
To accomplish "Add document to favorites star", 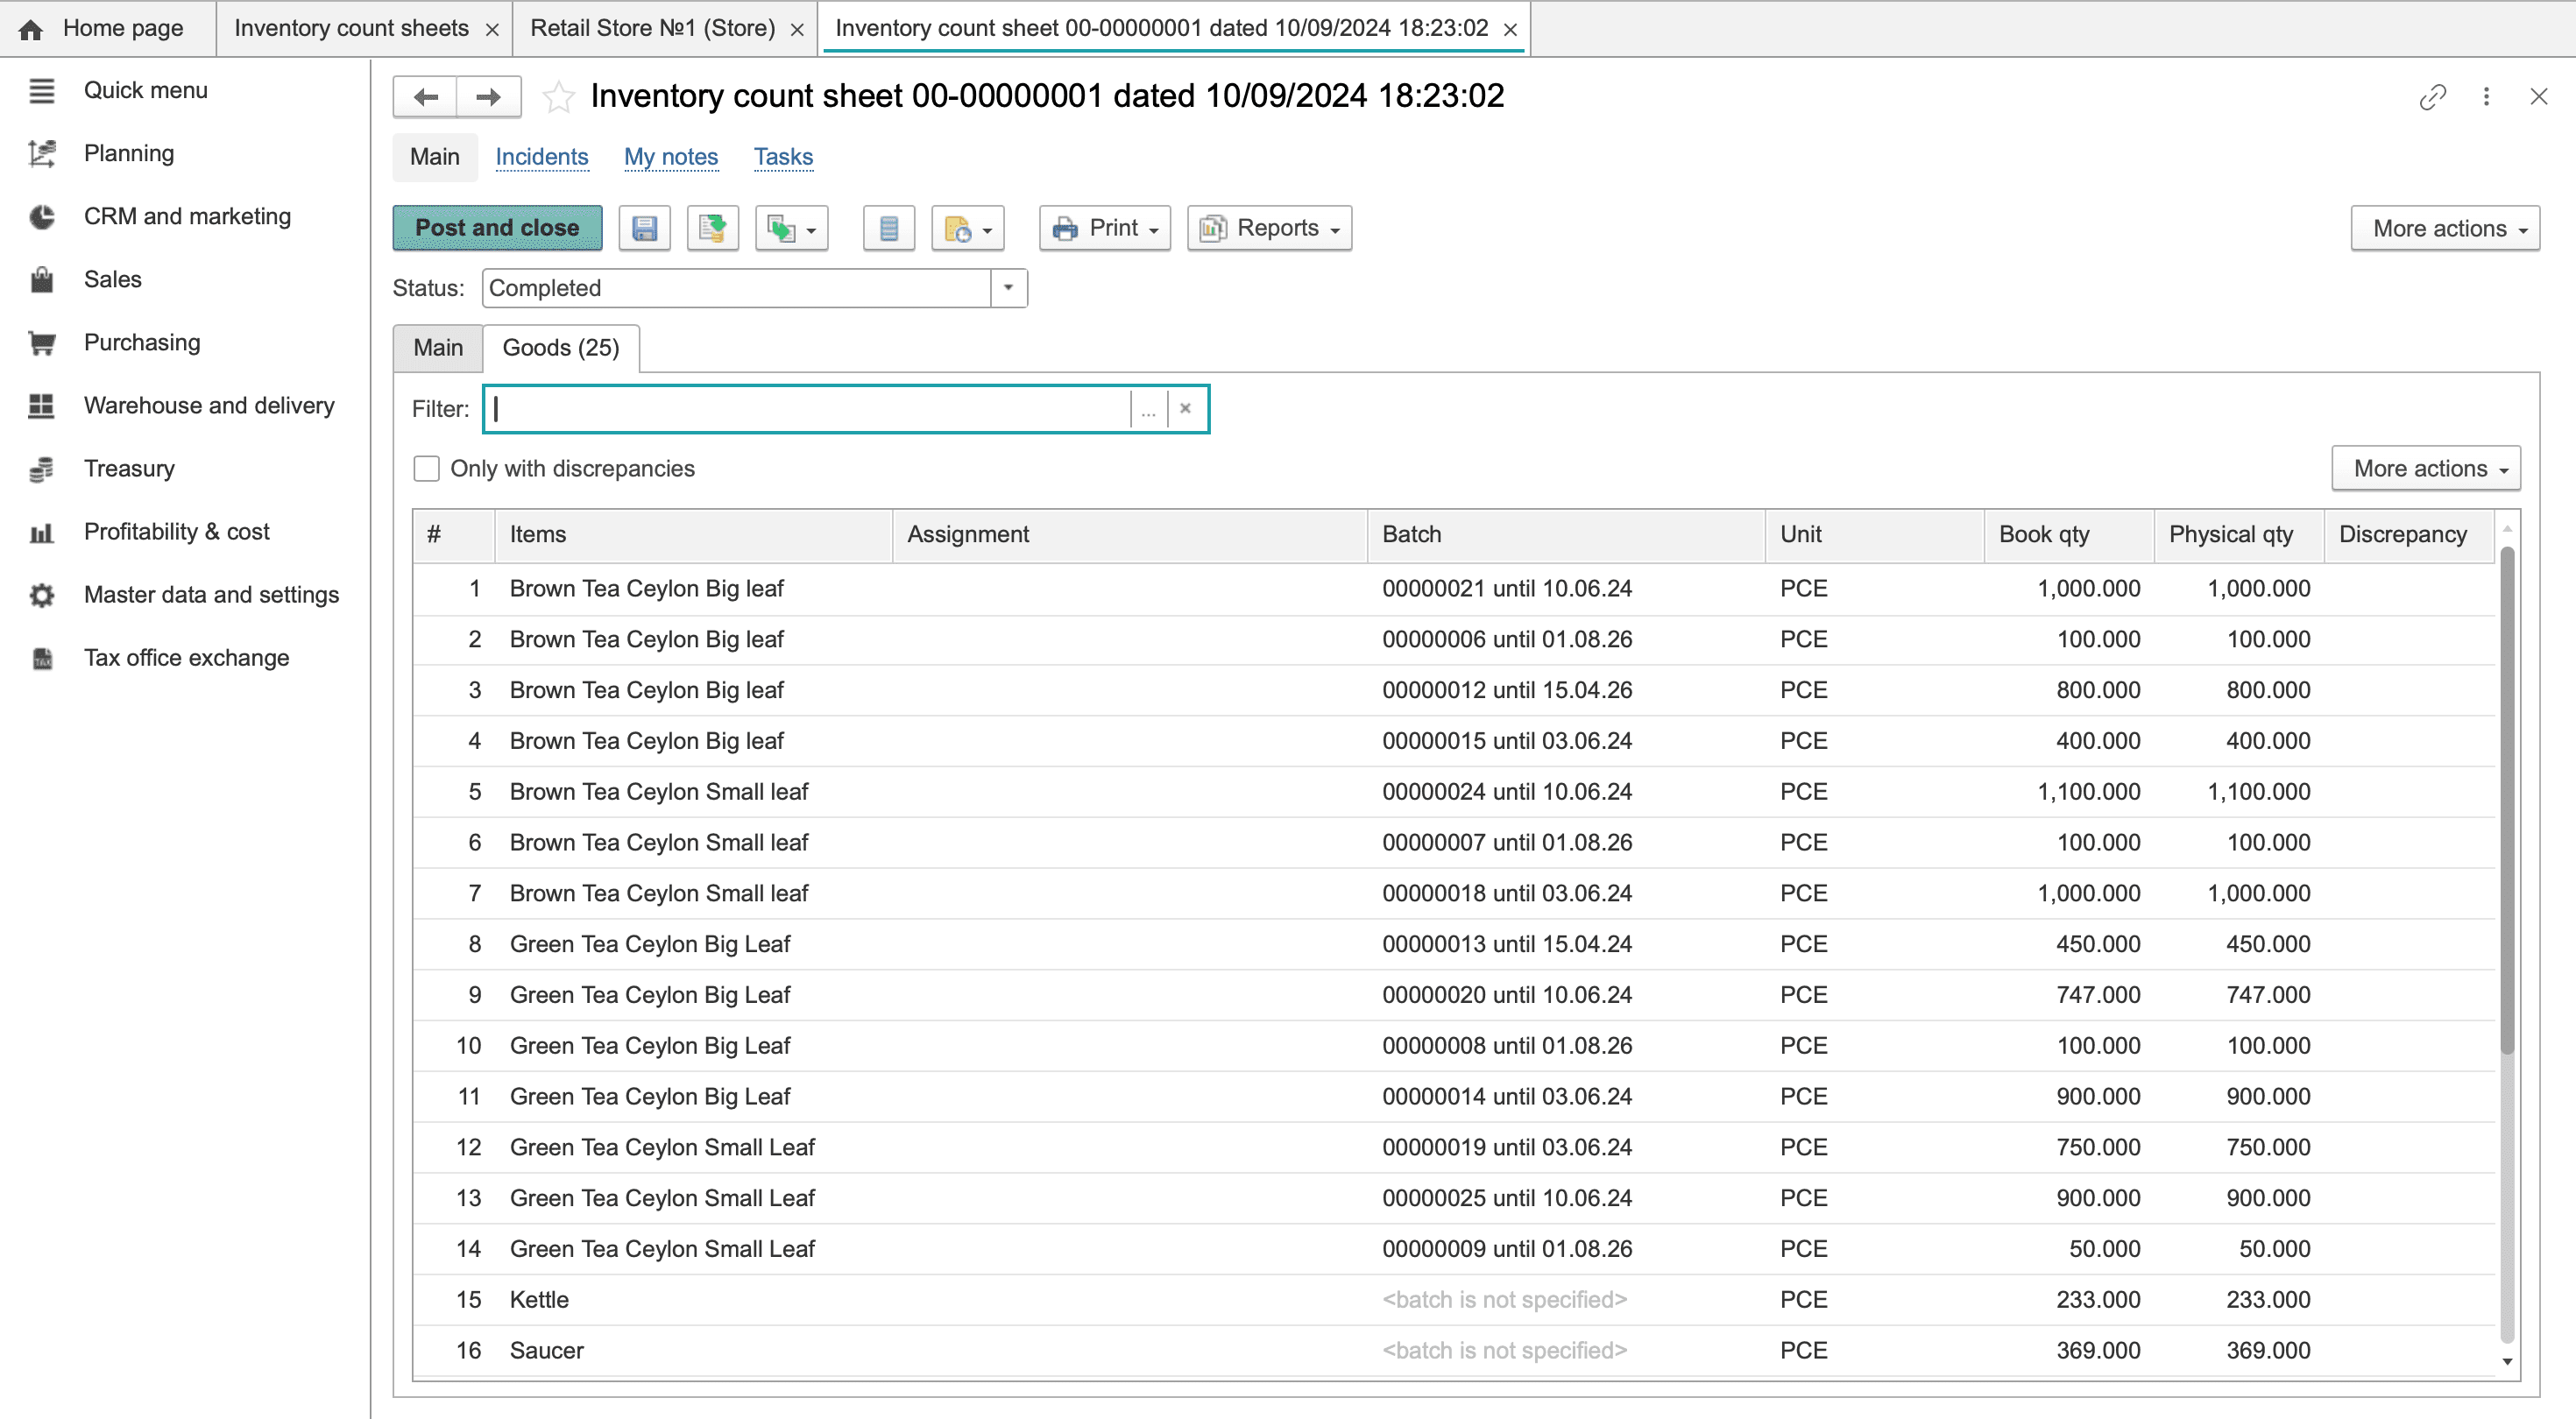I will point(558,97).
